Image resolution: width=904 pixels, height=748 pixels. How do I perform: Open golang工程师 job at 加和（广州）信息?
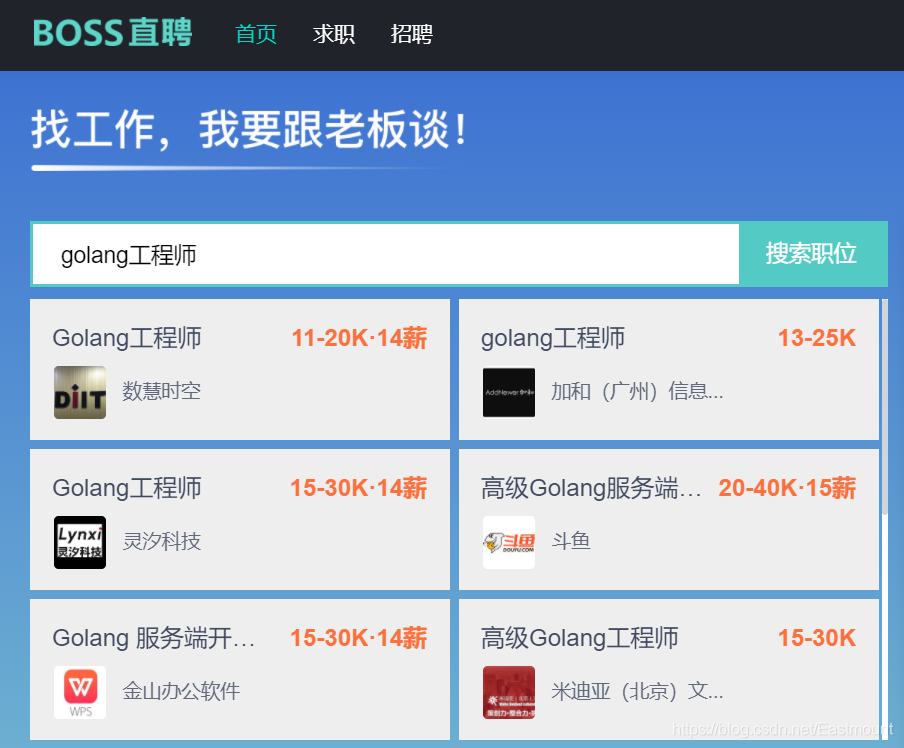[x=553, y=339]
